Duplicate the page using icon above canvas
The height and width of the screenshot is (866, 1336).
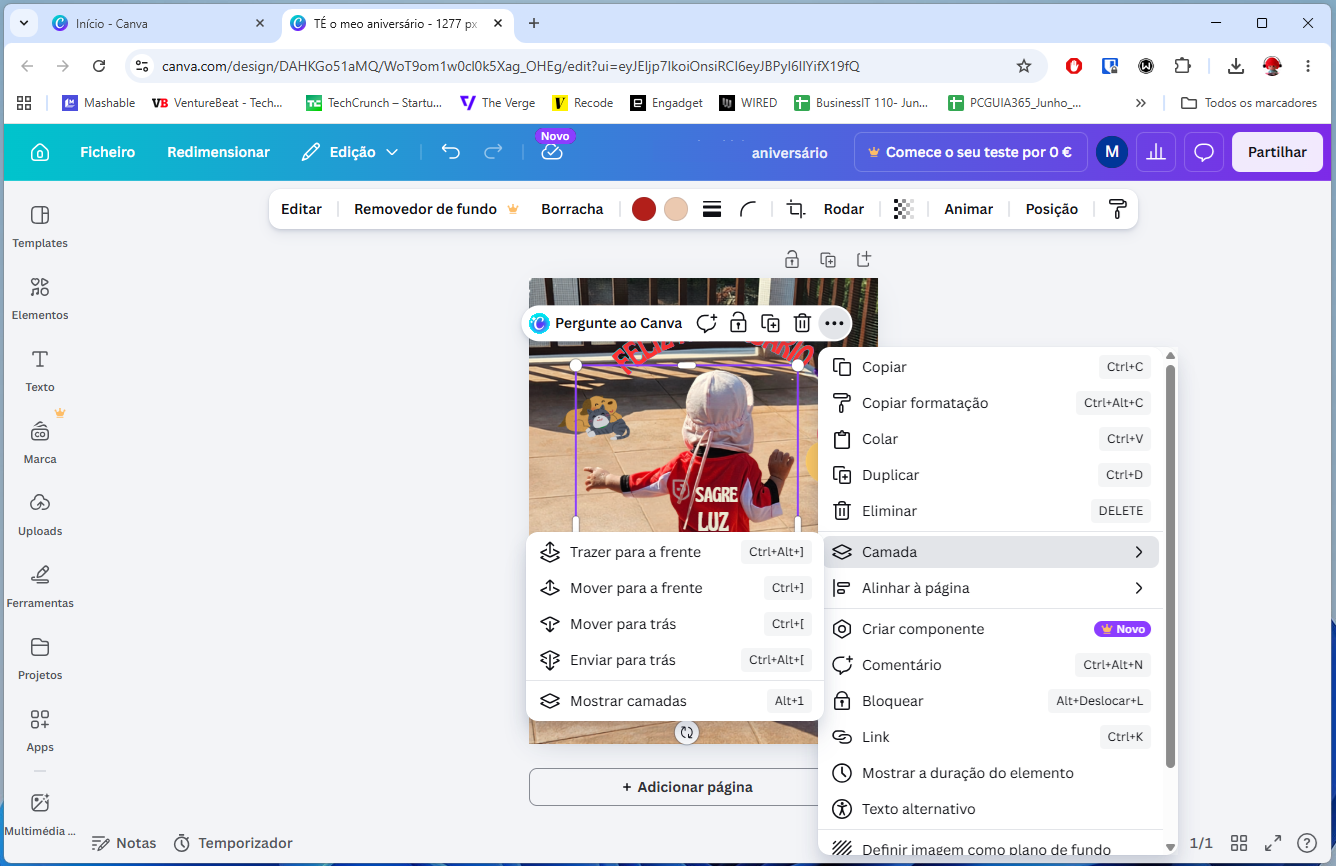pyautogui.click(x=828, y=260)
